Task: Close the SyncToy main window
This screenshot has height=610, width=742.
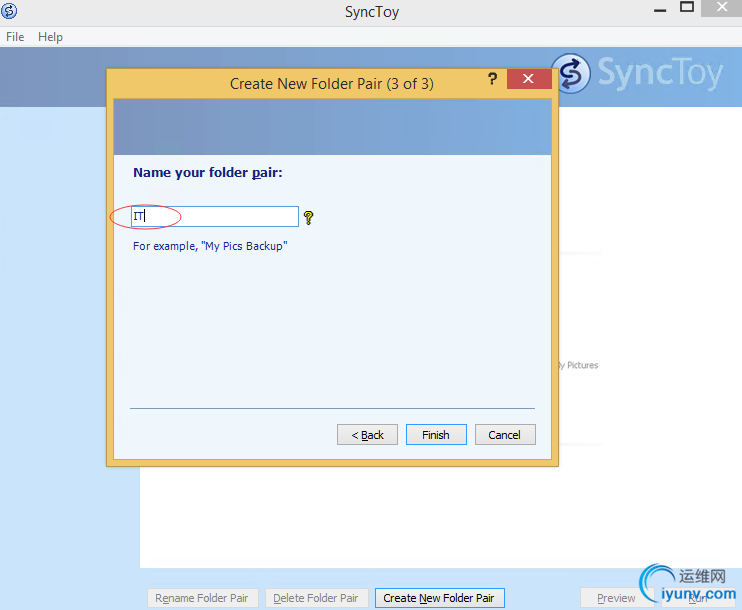Action: [722, 8]
